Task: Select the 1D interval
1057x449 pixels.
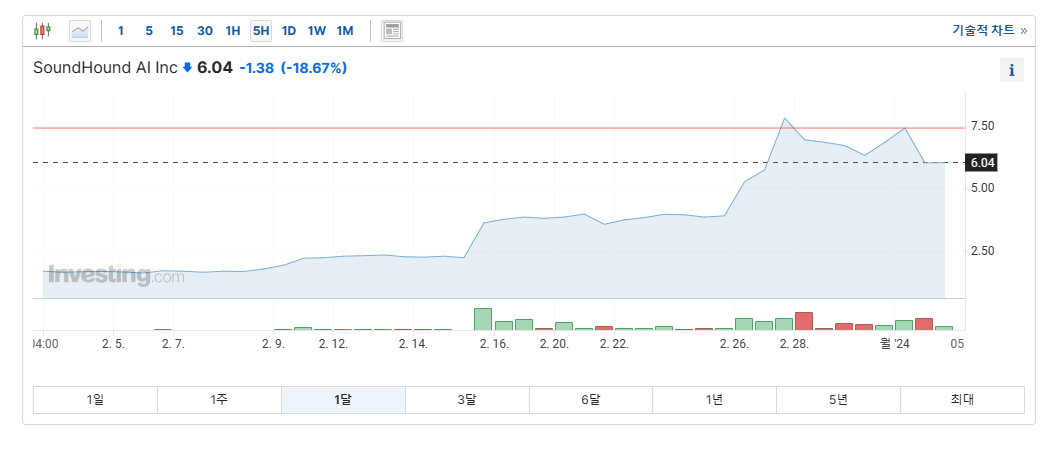Action: coord(289,31)
